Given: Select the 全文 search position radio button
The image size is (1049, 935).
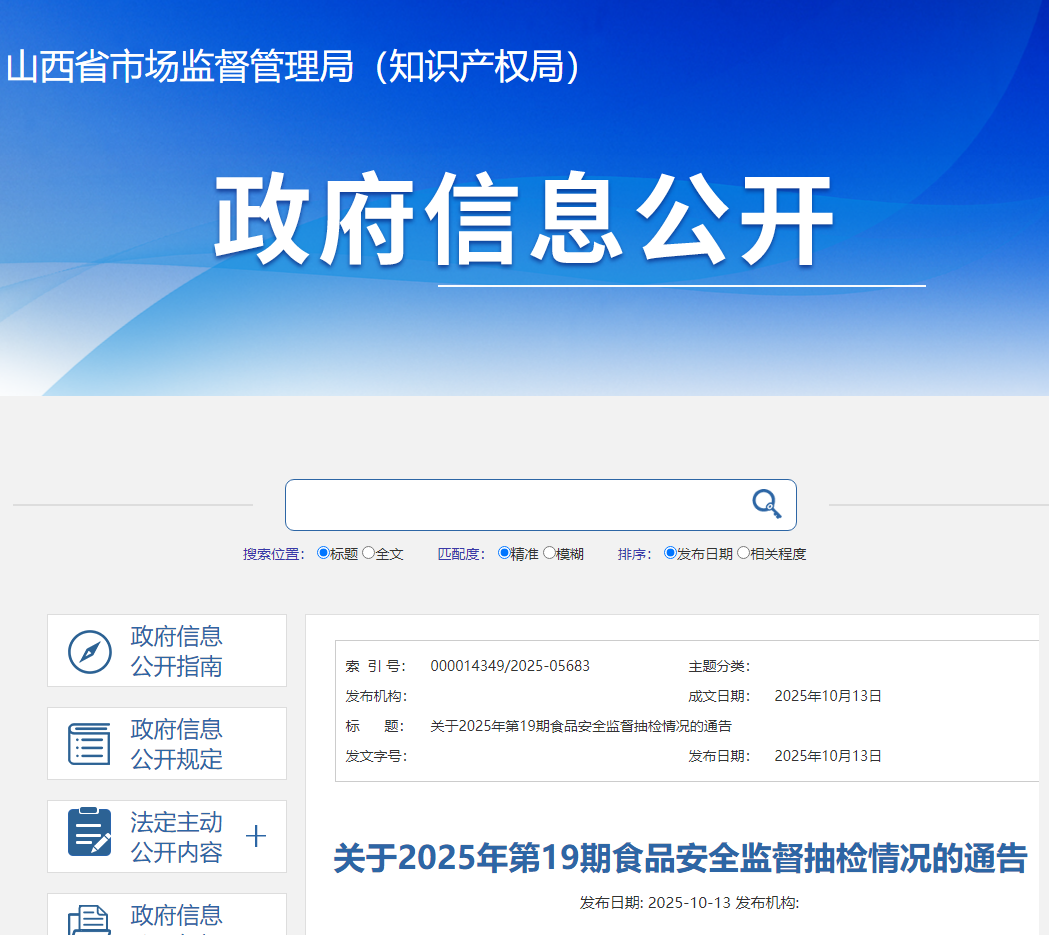Looking at the screenshot, I should (x=368, y=553).
